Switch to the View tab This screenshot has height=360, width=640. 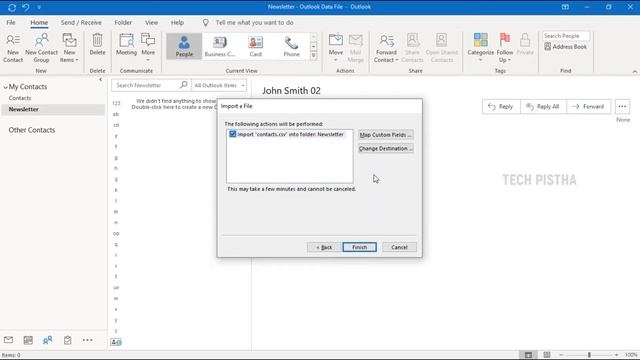(151, 22)
